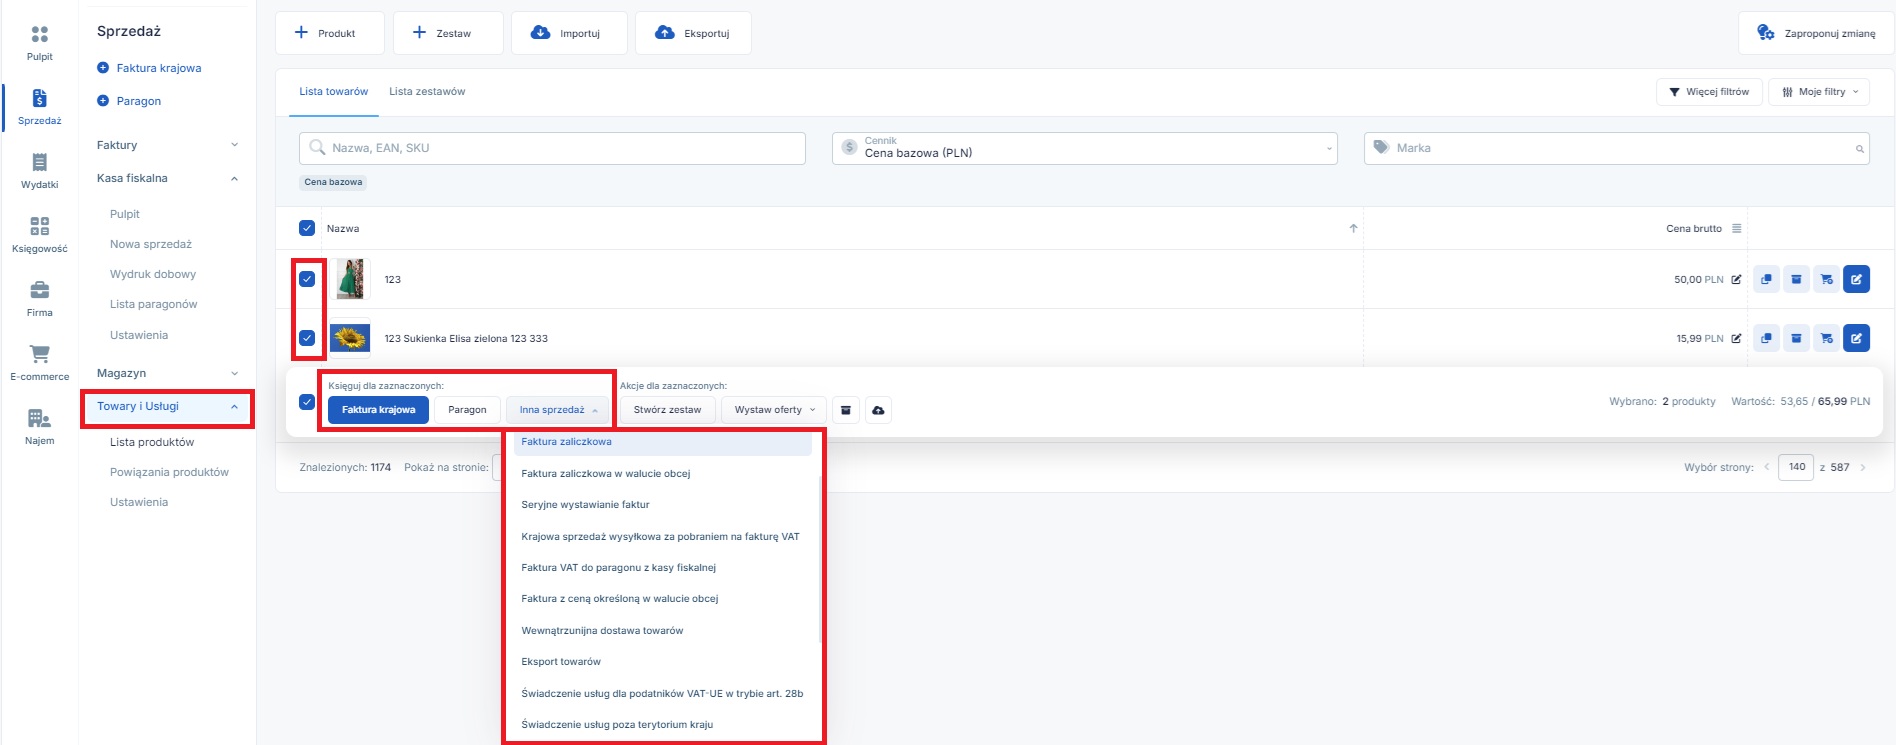Open Najem section

click(x=40, y=427)
